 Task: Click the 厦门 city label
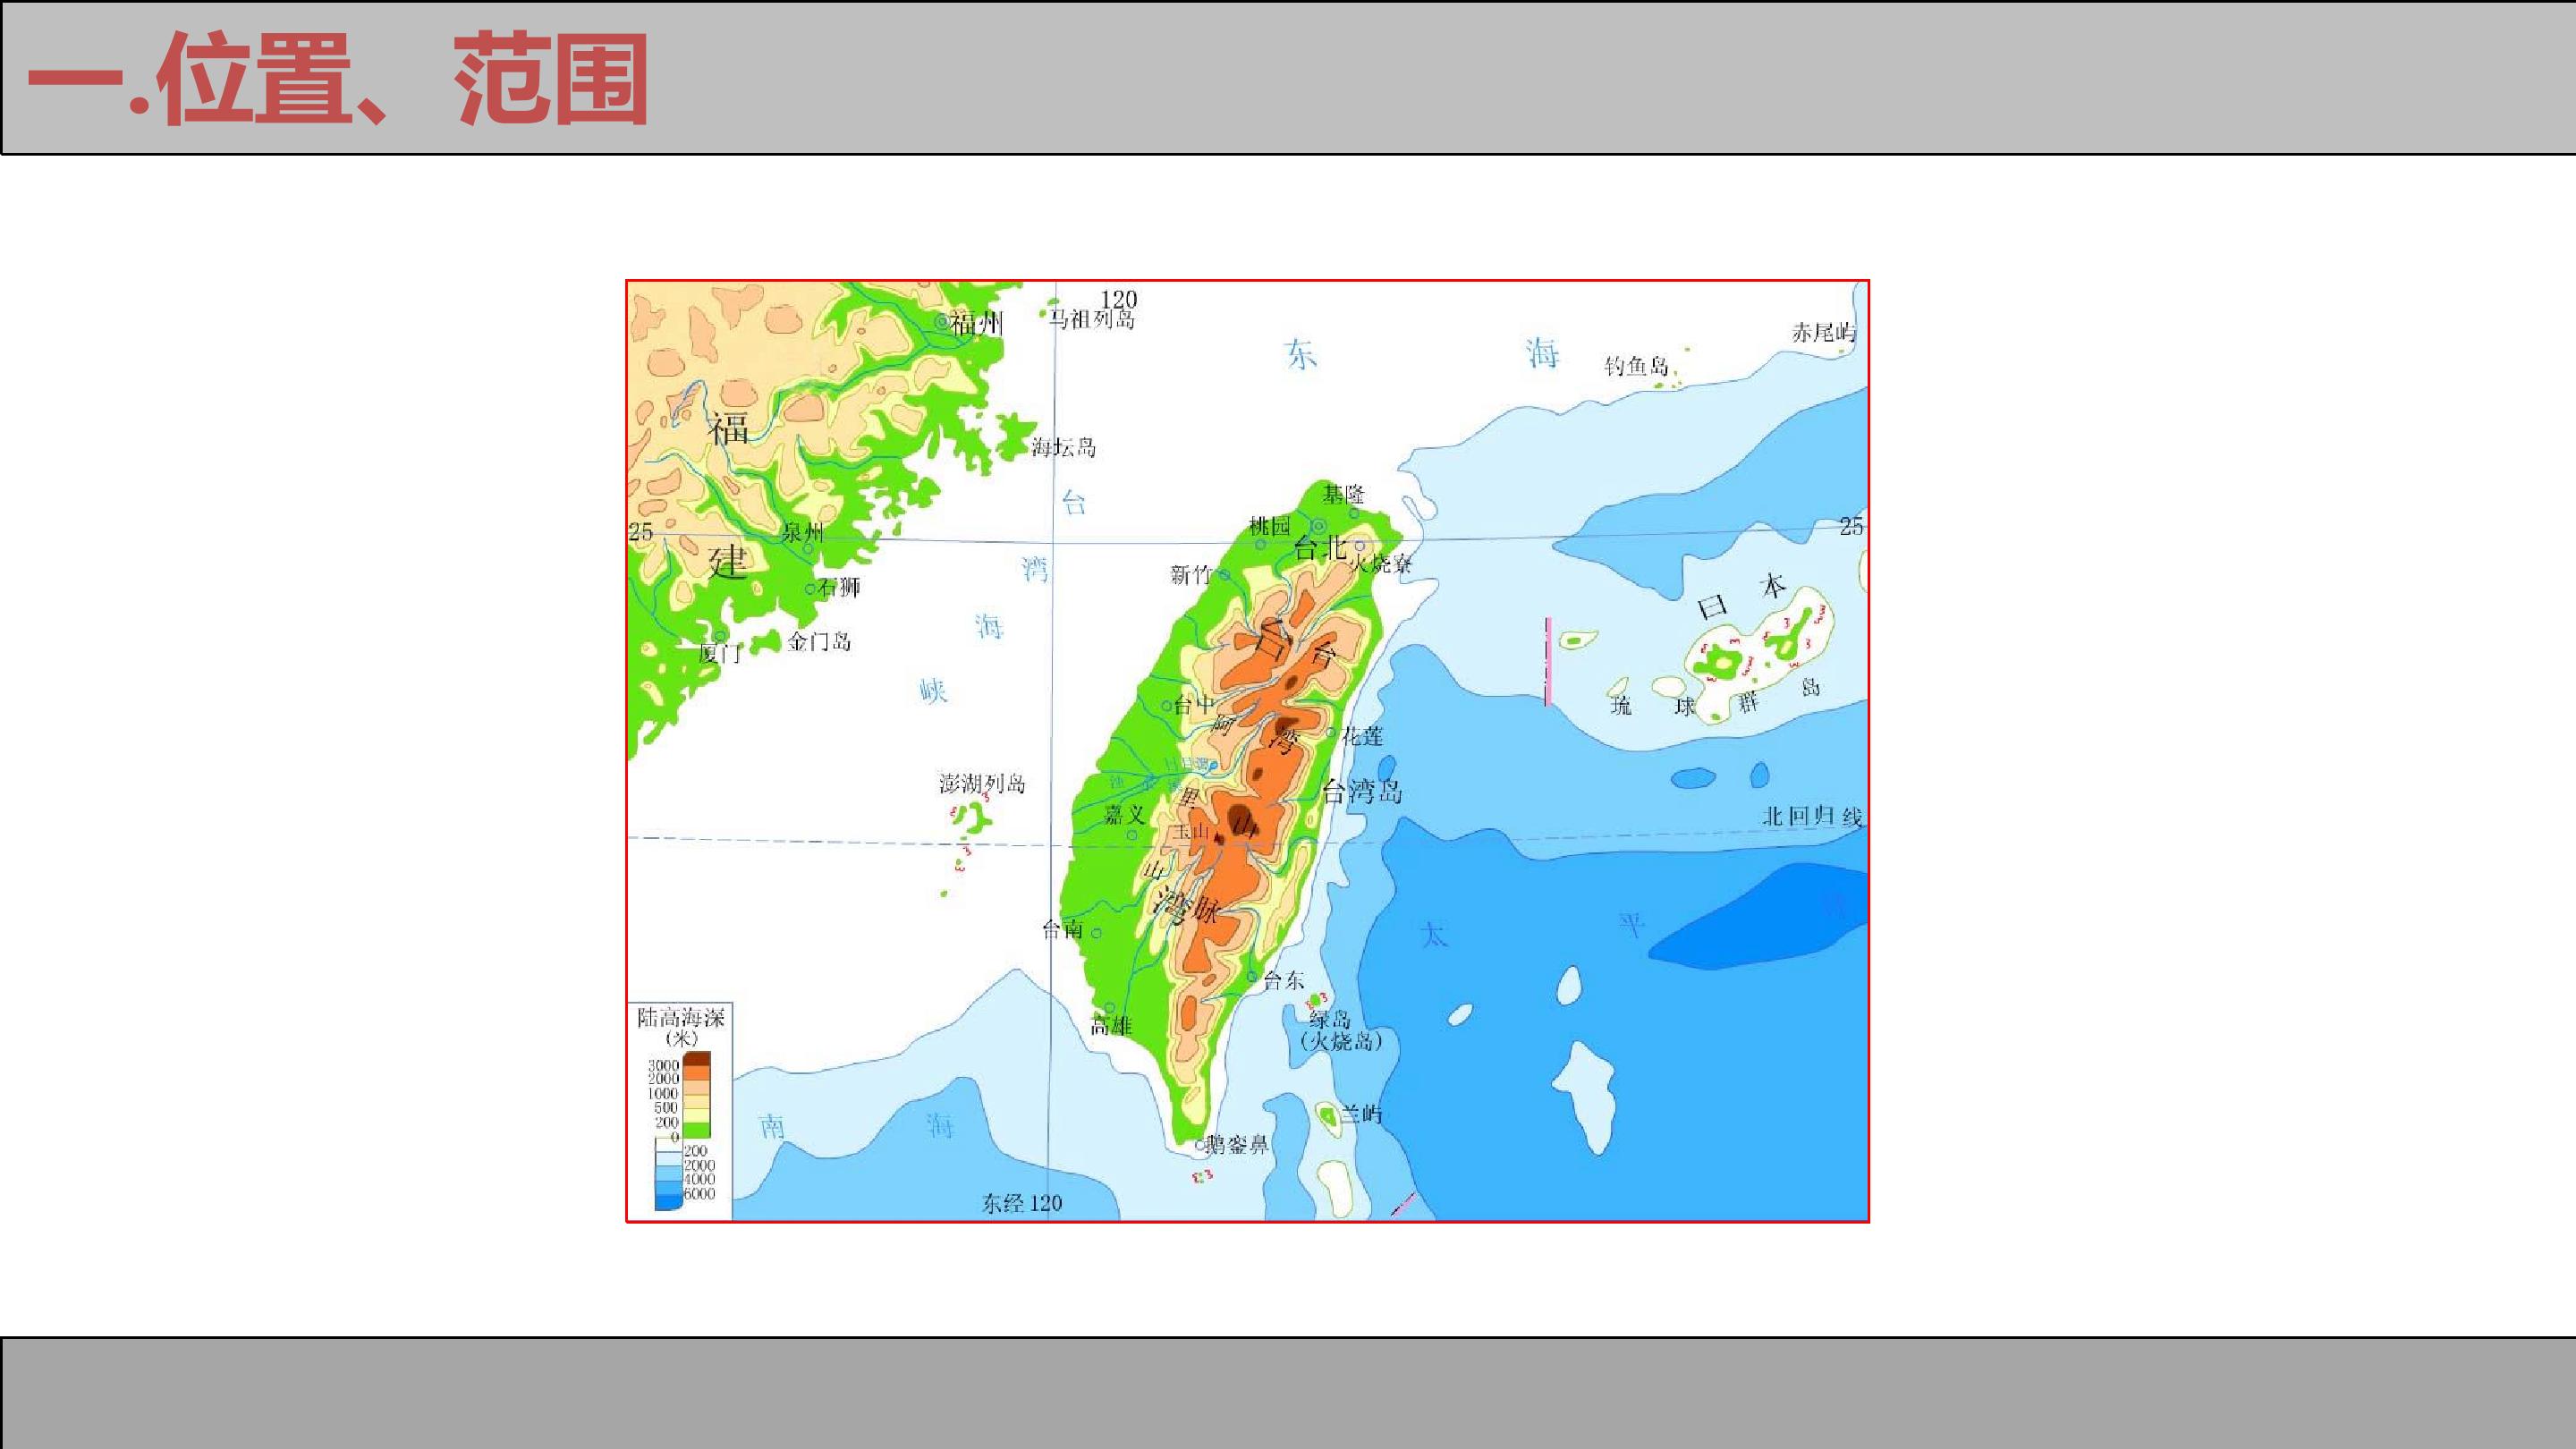[x=720, y=653]
